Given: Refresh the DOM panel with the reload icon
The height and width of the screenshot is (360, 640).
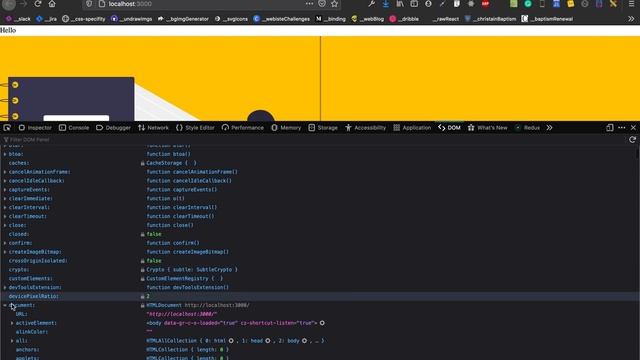Looking at the screenshot, I should [632, 140].
